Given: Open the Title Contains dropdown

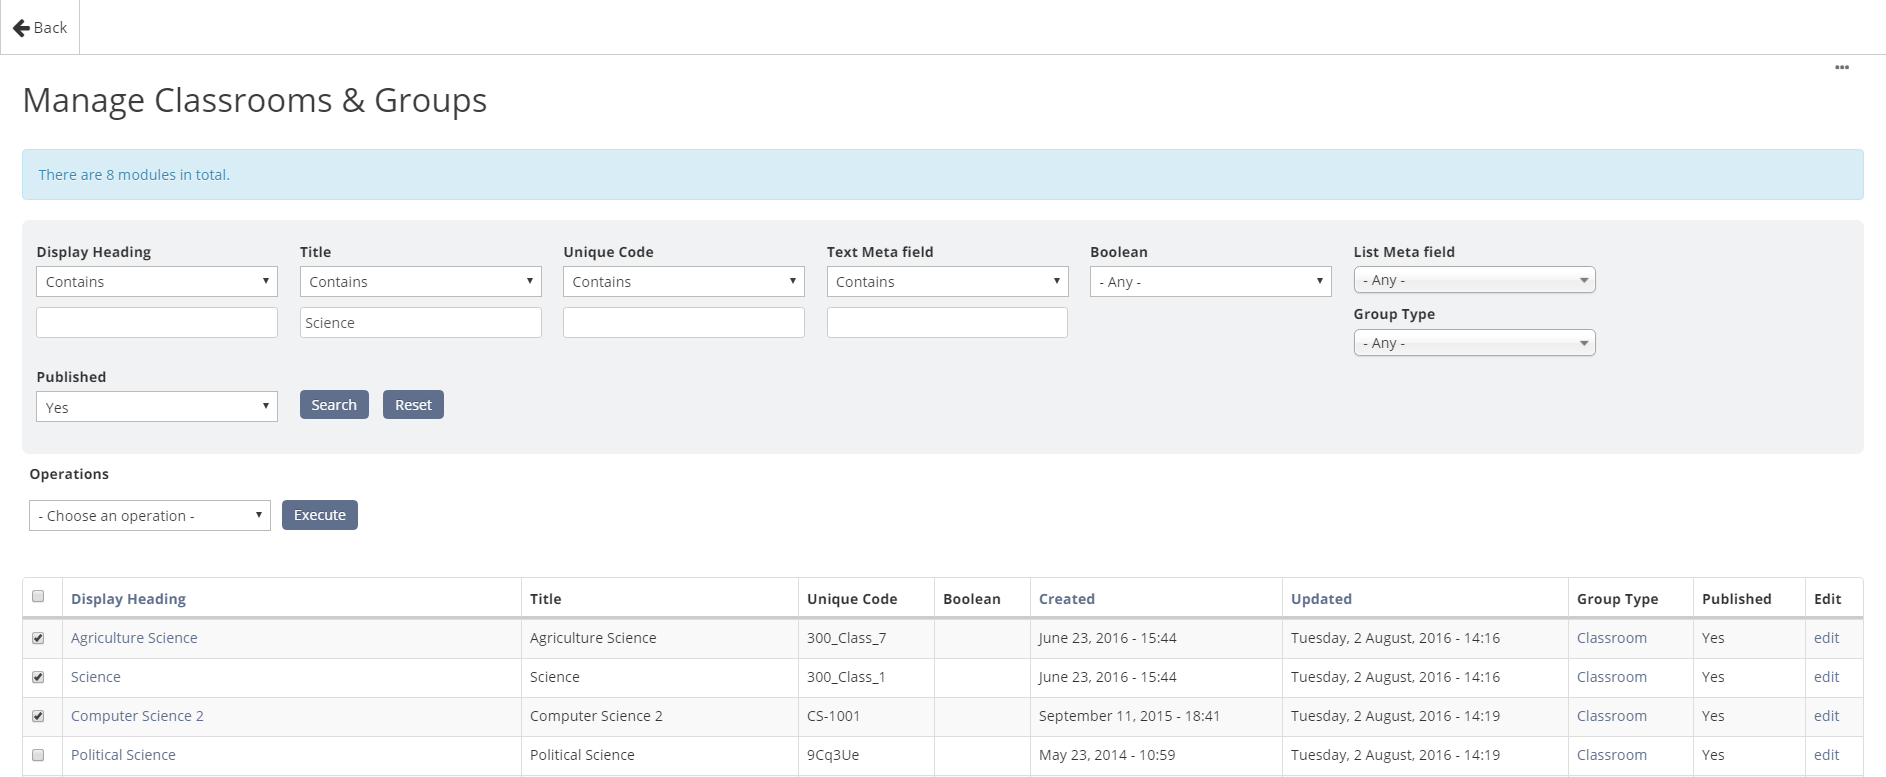Looking at the screenshot, I should [x=421, y=282].
